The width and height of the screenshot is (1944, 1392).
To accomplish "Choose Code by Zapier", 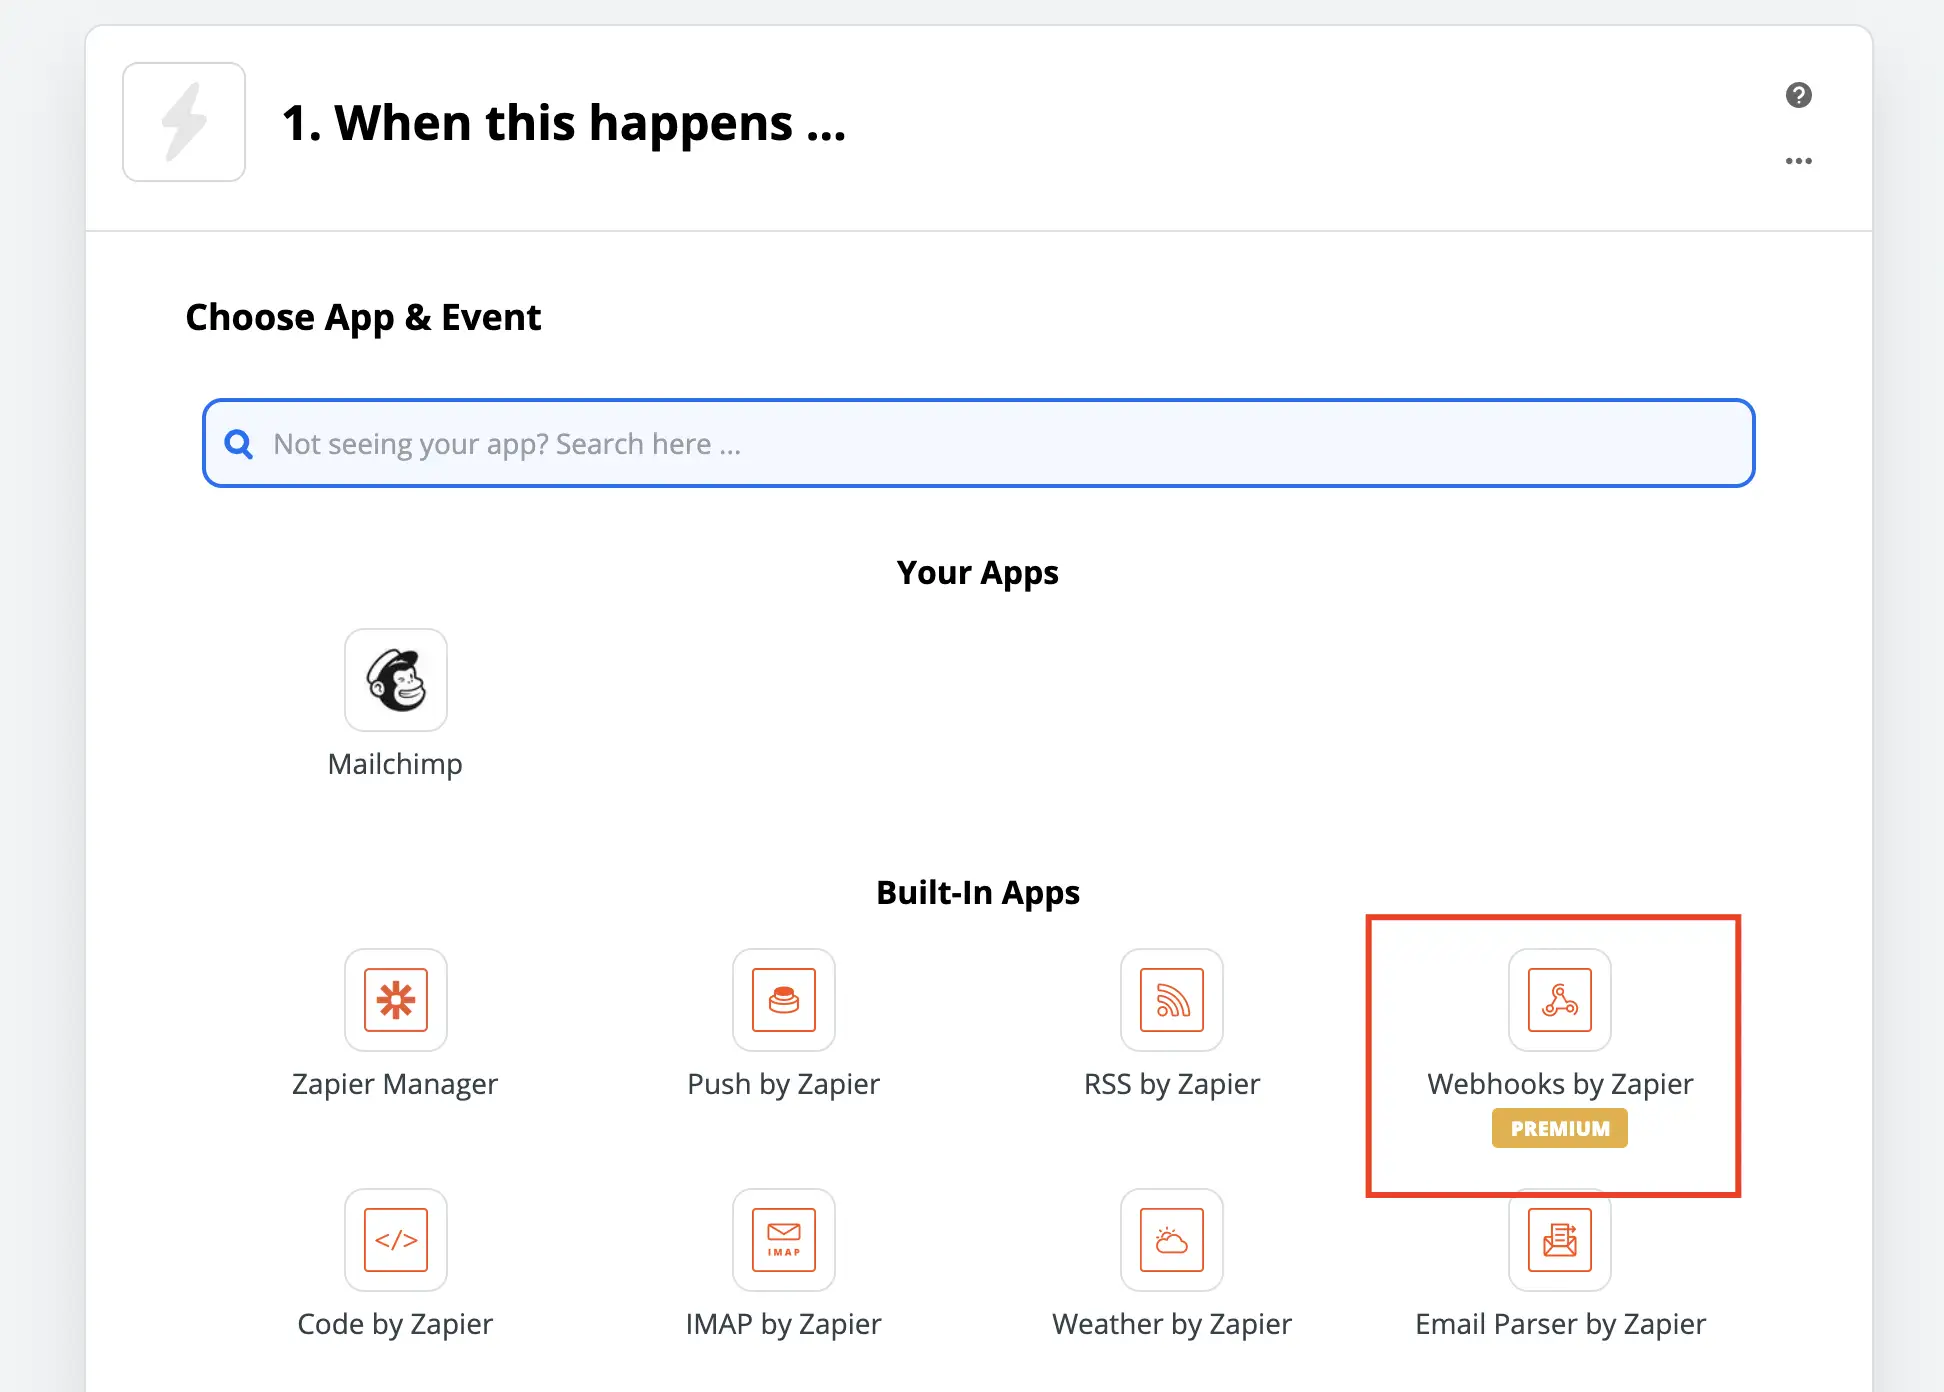I will point(396,1241).
